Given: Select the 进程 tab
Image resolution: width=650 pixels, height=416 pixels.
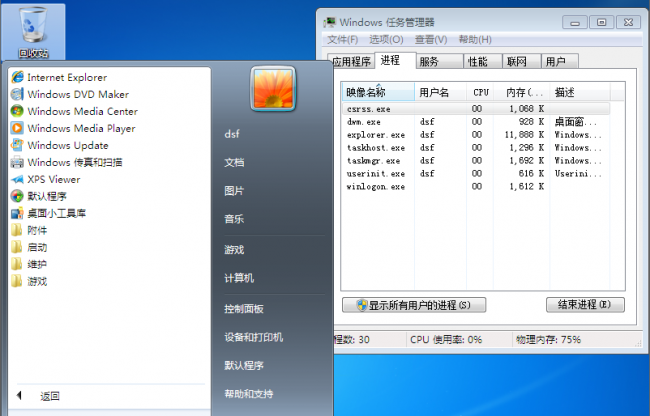Looking at the screenshot, I should (395, 60).
